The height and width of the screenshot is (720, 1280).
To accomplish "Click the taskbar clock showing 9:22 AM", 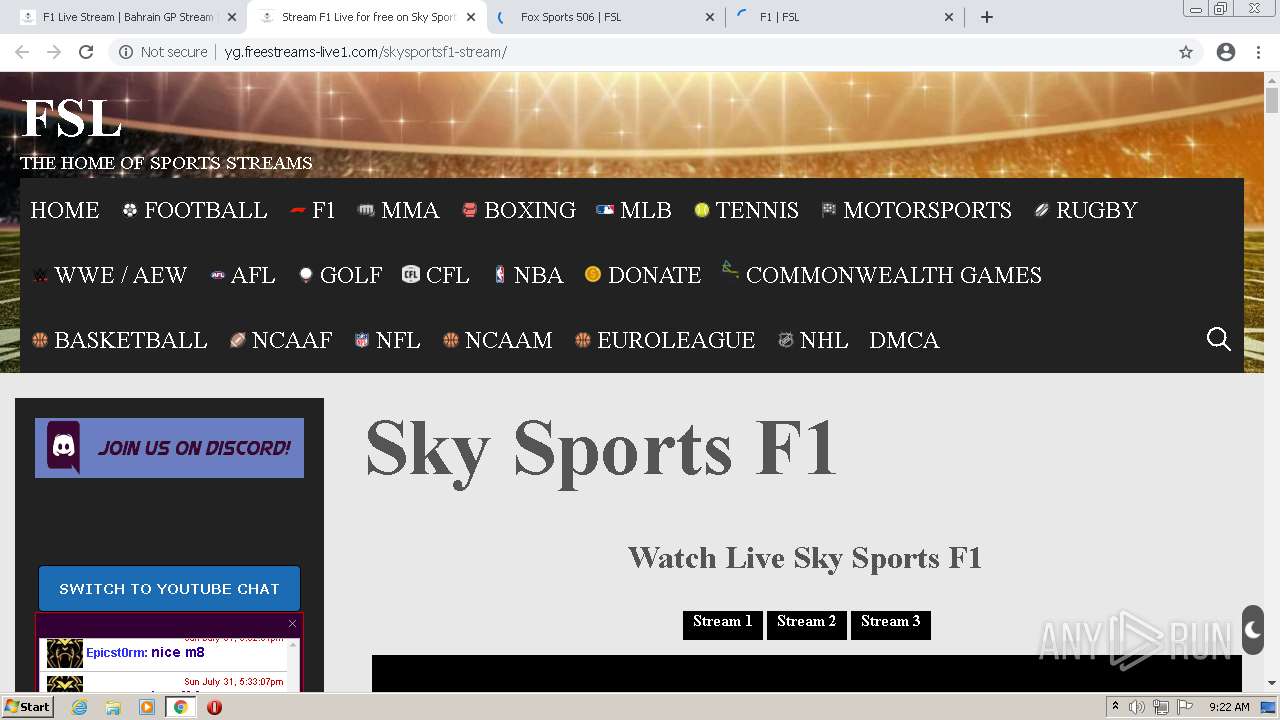I will [x=1229, y=707].
